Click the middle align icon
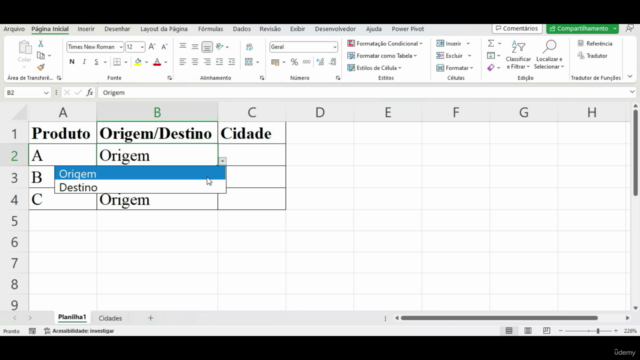Viewport: 640px width, 360px height. click(195, 47)
